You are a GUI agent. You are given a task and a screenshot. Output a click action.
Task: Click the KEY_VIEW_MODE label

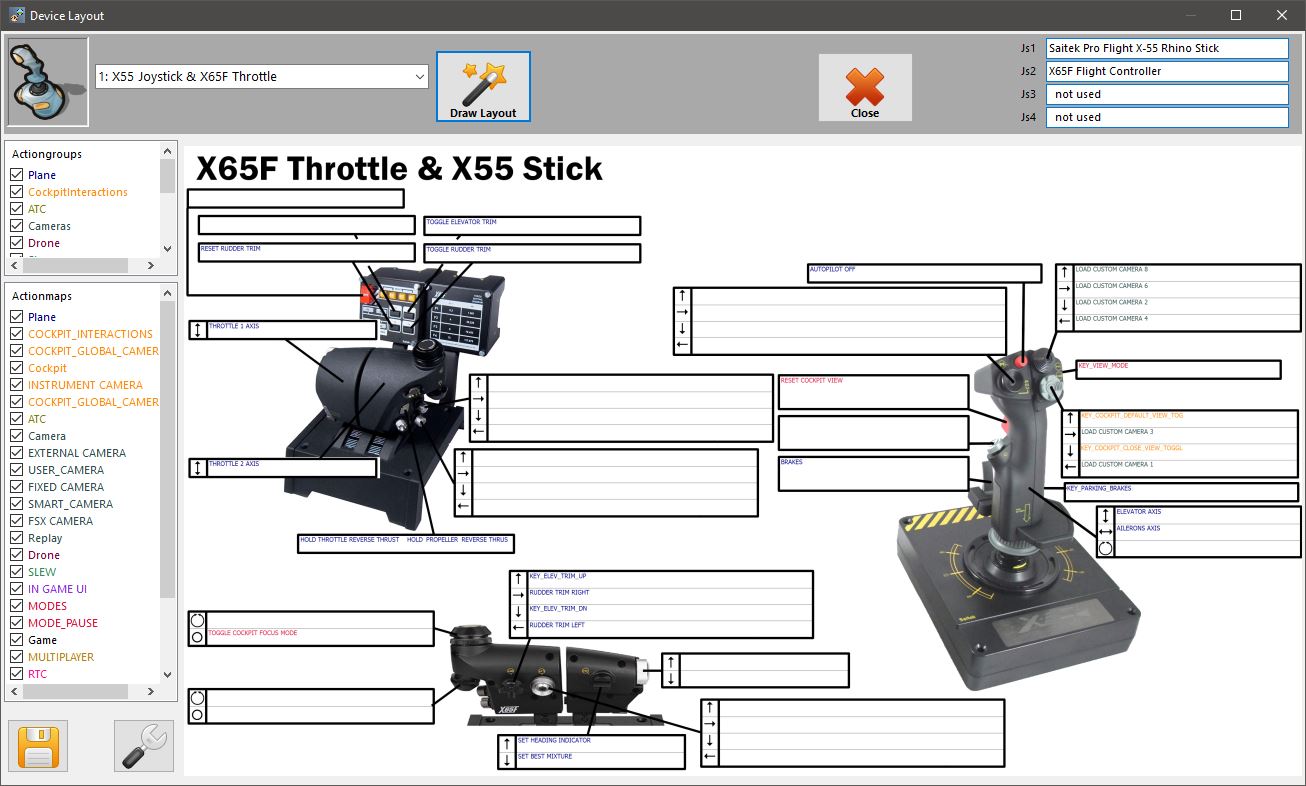coord(1104,366)
